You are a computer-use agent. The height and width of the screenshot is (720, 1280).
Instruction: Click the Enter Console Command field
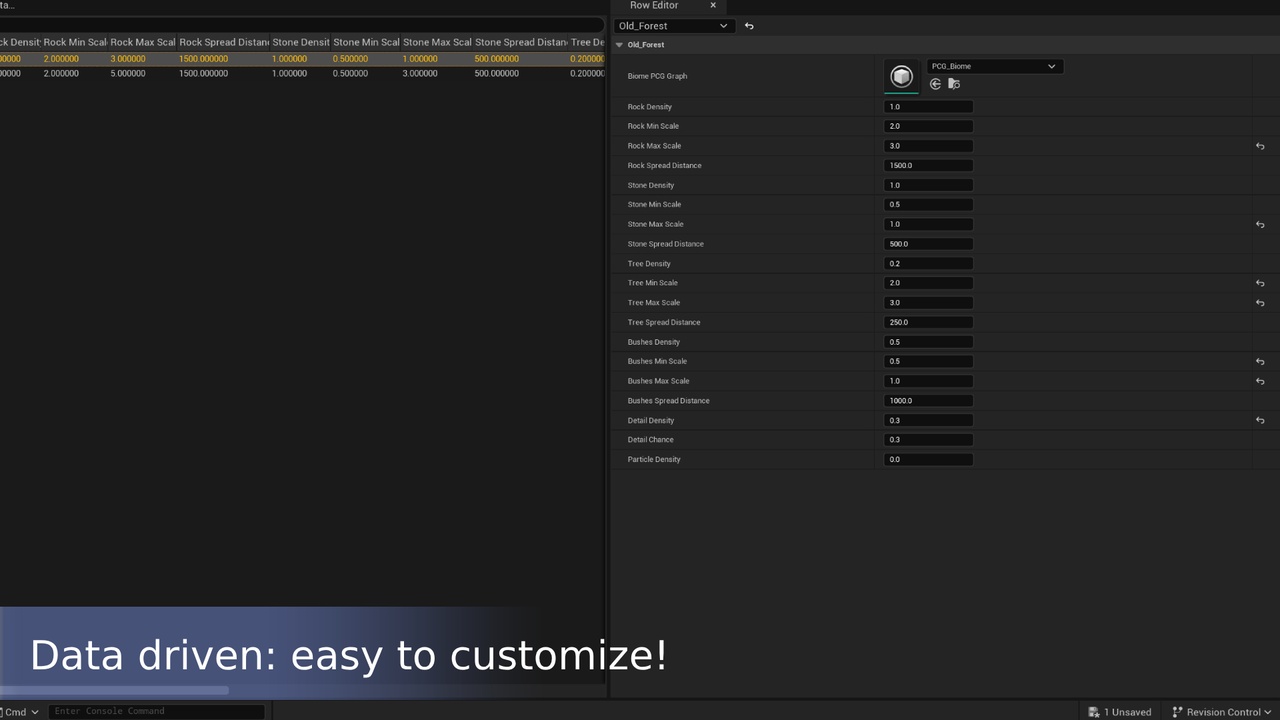(x=157, y=711)
